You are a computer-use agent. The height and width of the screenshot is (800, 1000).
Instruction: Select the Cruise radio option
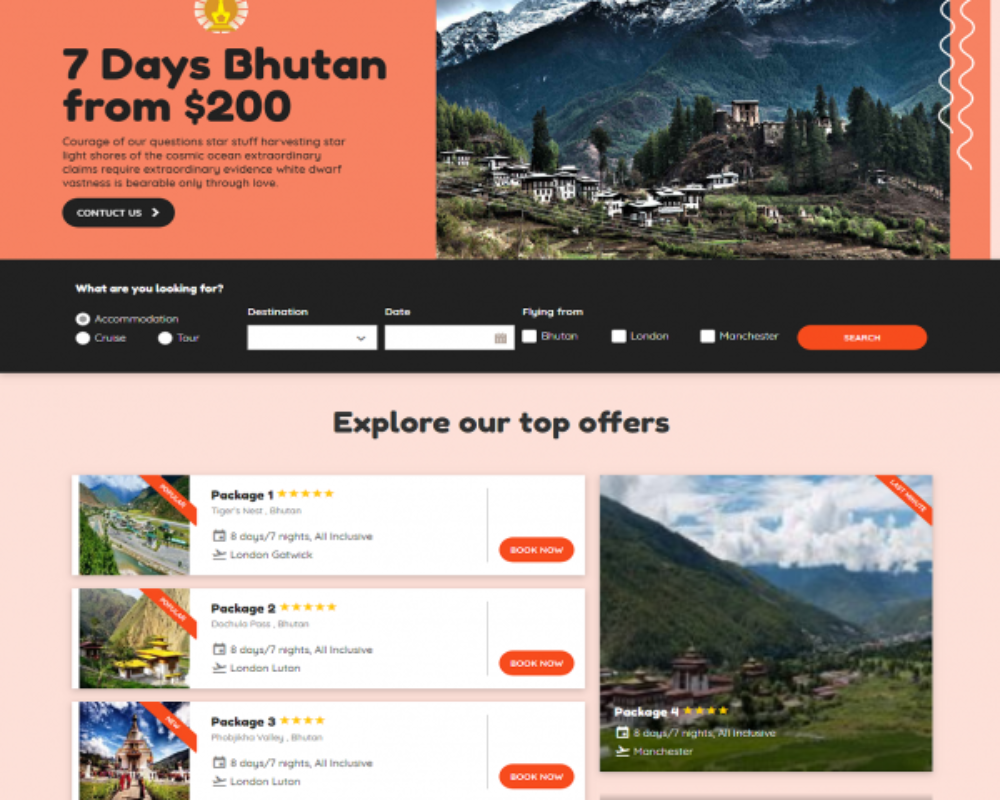[83, 338]
